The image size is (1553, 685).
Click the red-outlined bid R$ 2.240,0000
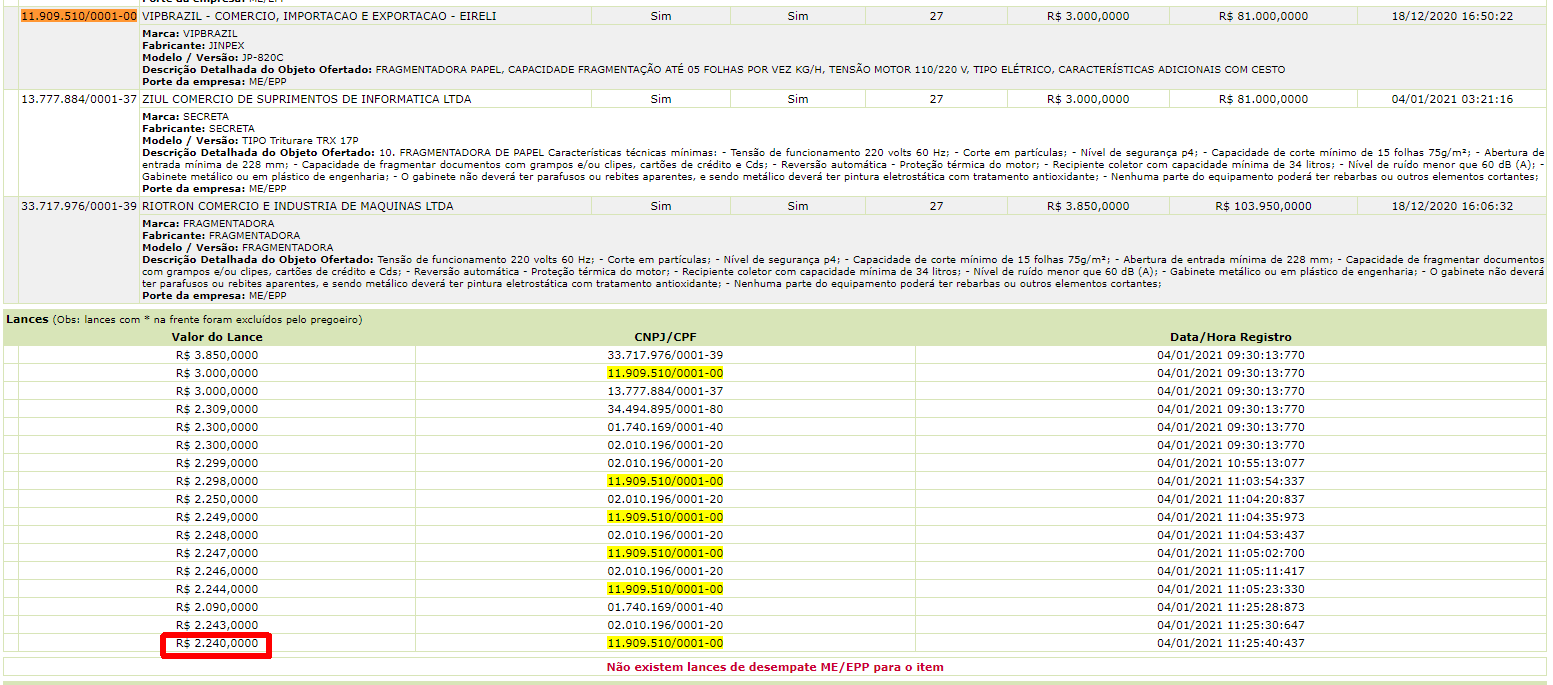[217, 643]
